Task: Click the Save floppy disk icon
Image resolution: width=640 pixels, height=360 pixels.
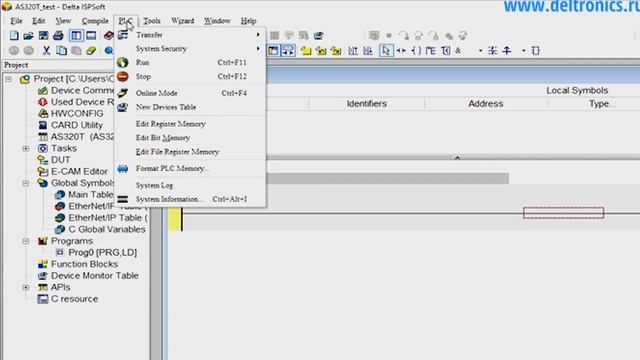Action: pyautogui.click(x=43, y=36)
